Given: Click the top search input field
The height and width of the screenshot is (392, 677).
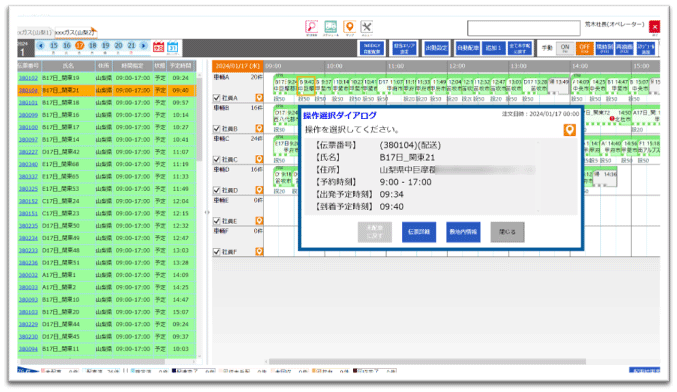Looking at the screenshot, I should tap(524, 28).
